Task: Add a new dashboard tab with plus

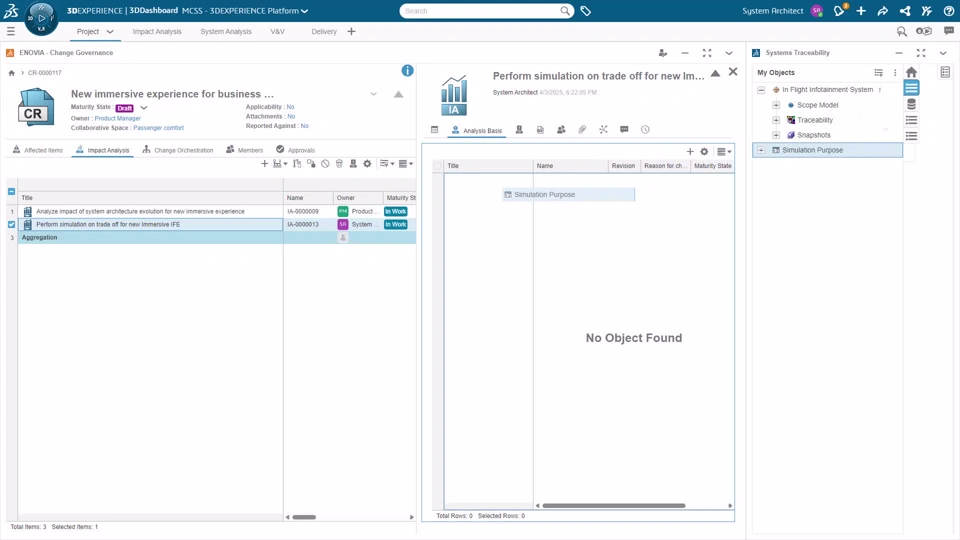Action: coord(351,31)
